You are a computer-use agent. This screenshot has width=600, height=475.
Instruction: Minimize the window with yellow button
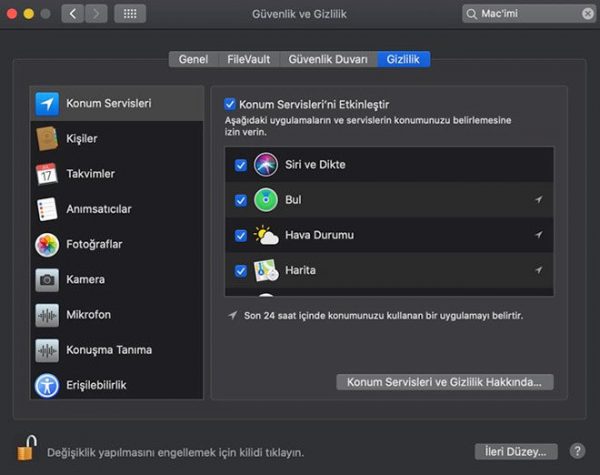point(29,14)
